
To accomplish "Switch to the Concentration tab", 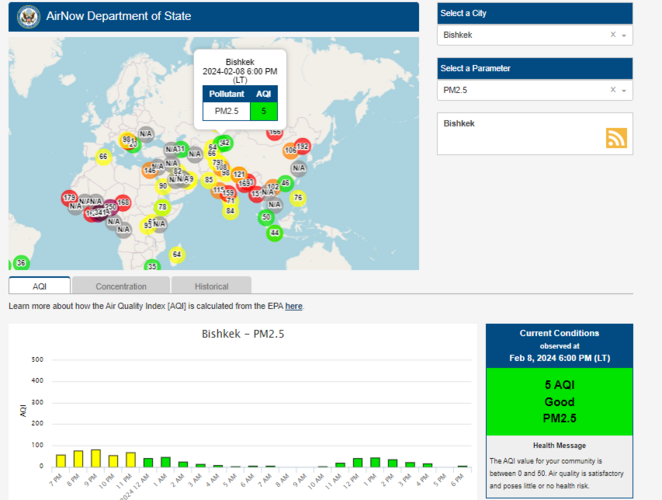I will pos(121,286).
